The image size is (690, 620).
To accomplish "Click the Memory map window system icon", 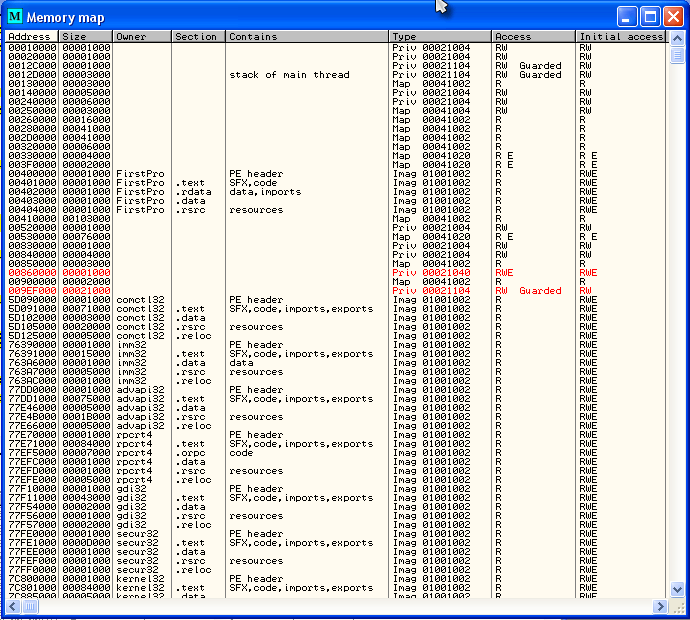I will [x=14, y=16].
